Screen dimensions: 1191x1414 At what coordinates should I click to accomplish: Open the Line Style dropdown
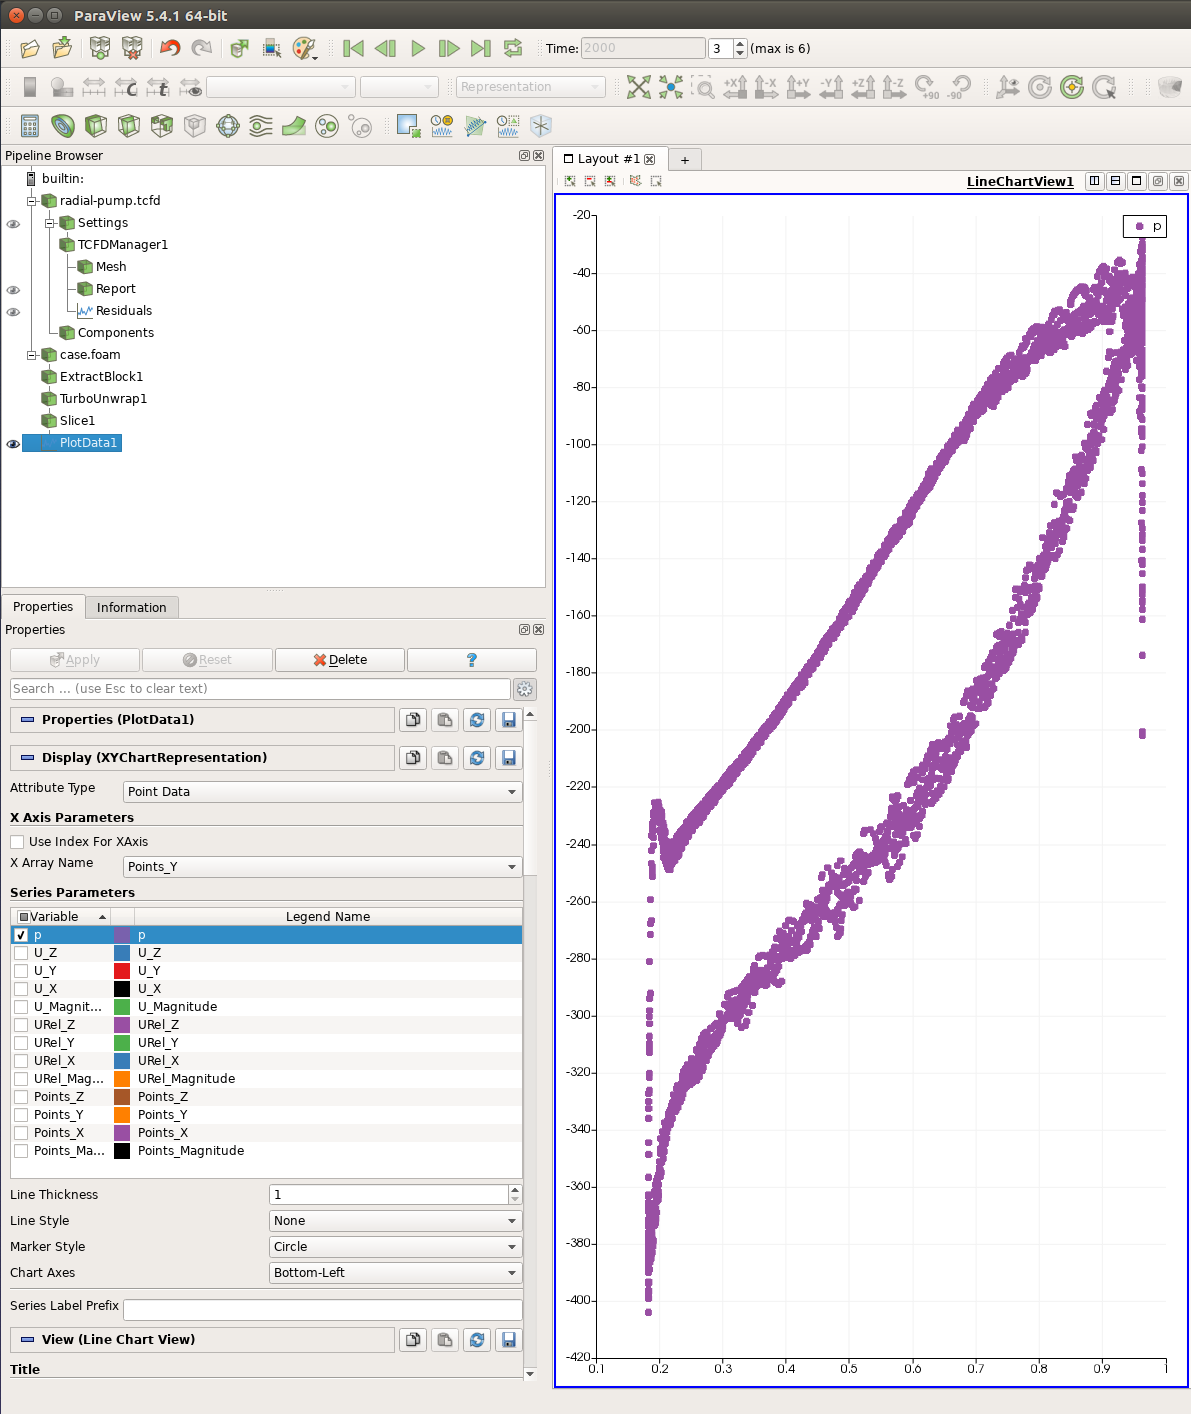click(395, 1221)
